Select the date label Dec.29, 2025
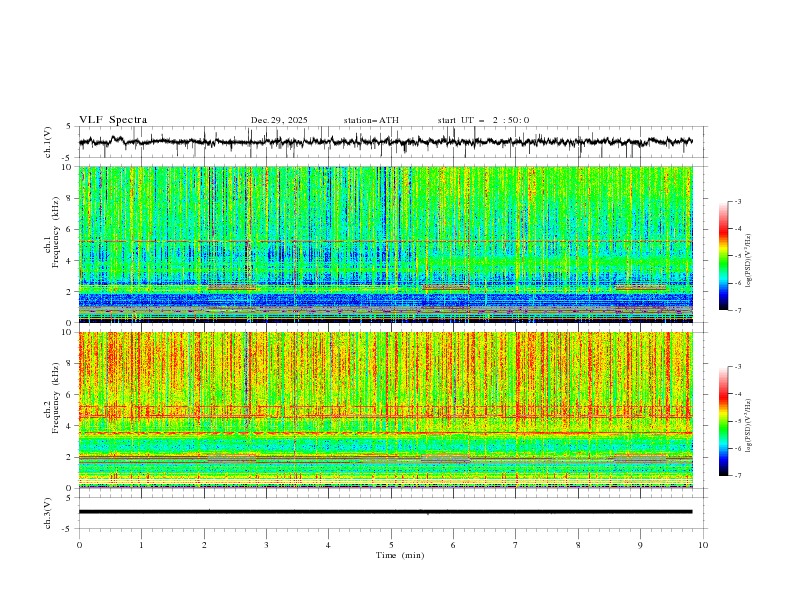The image size is (792, 612). pyautogui.click(x=279, y=120)
